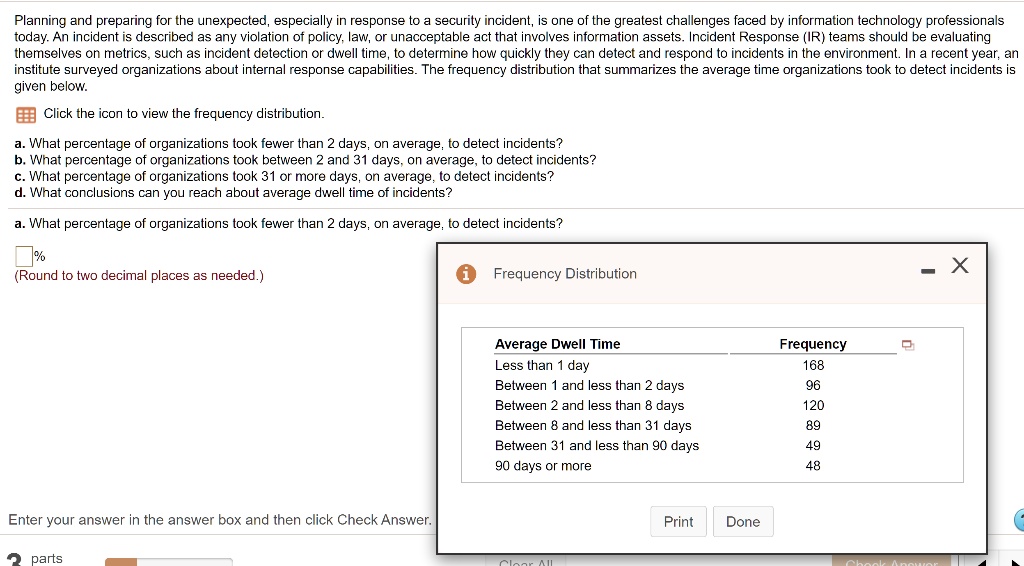
Task: Close the Frequency Distribution dialog with X
Action: click(960, 265)
